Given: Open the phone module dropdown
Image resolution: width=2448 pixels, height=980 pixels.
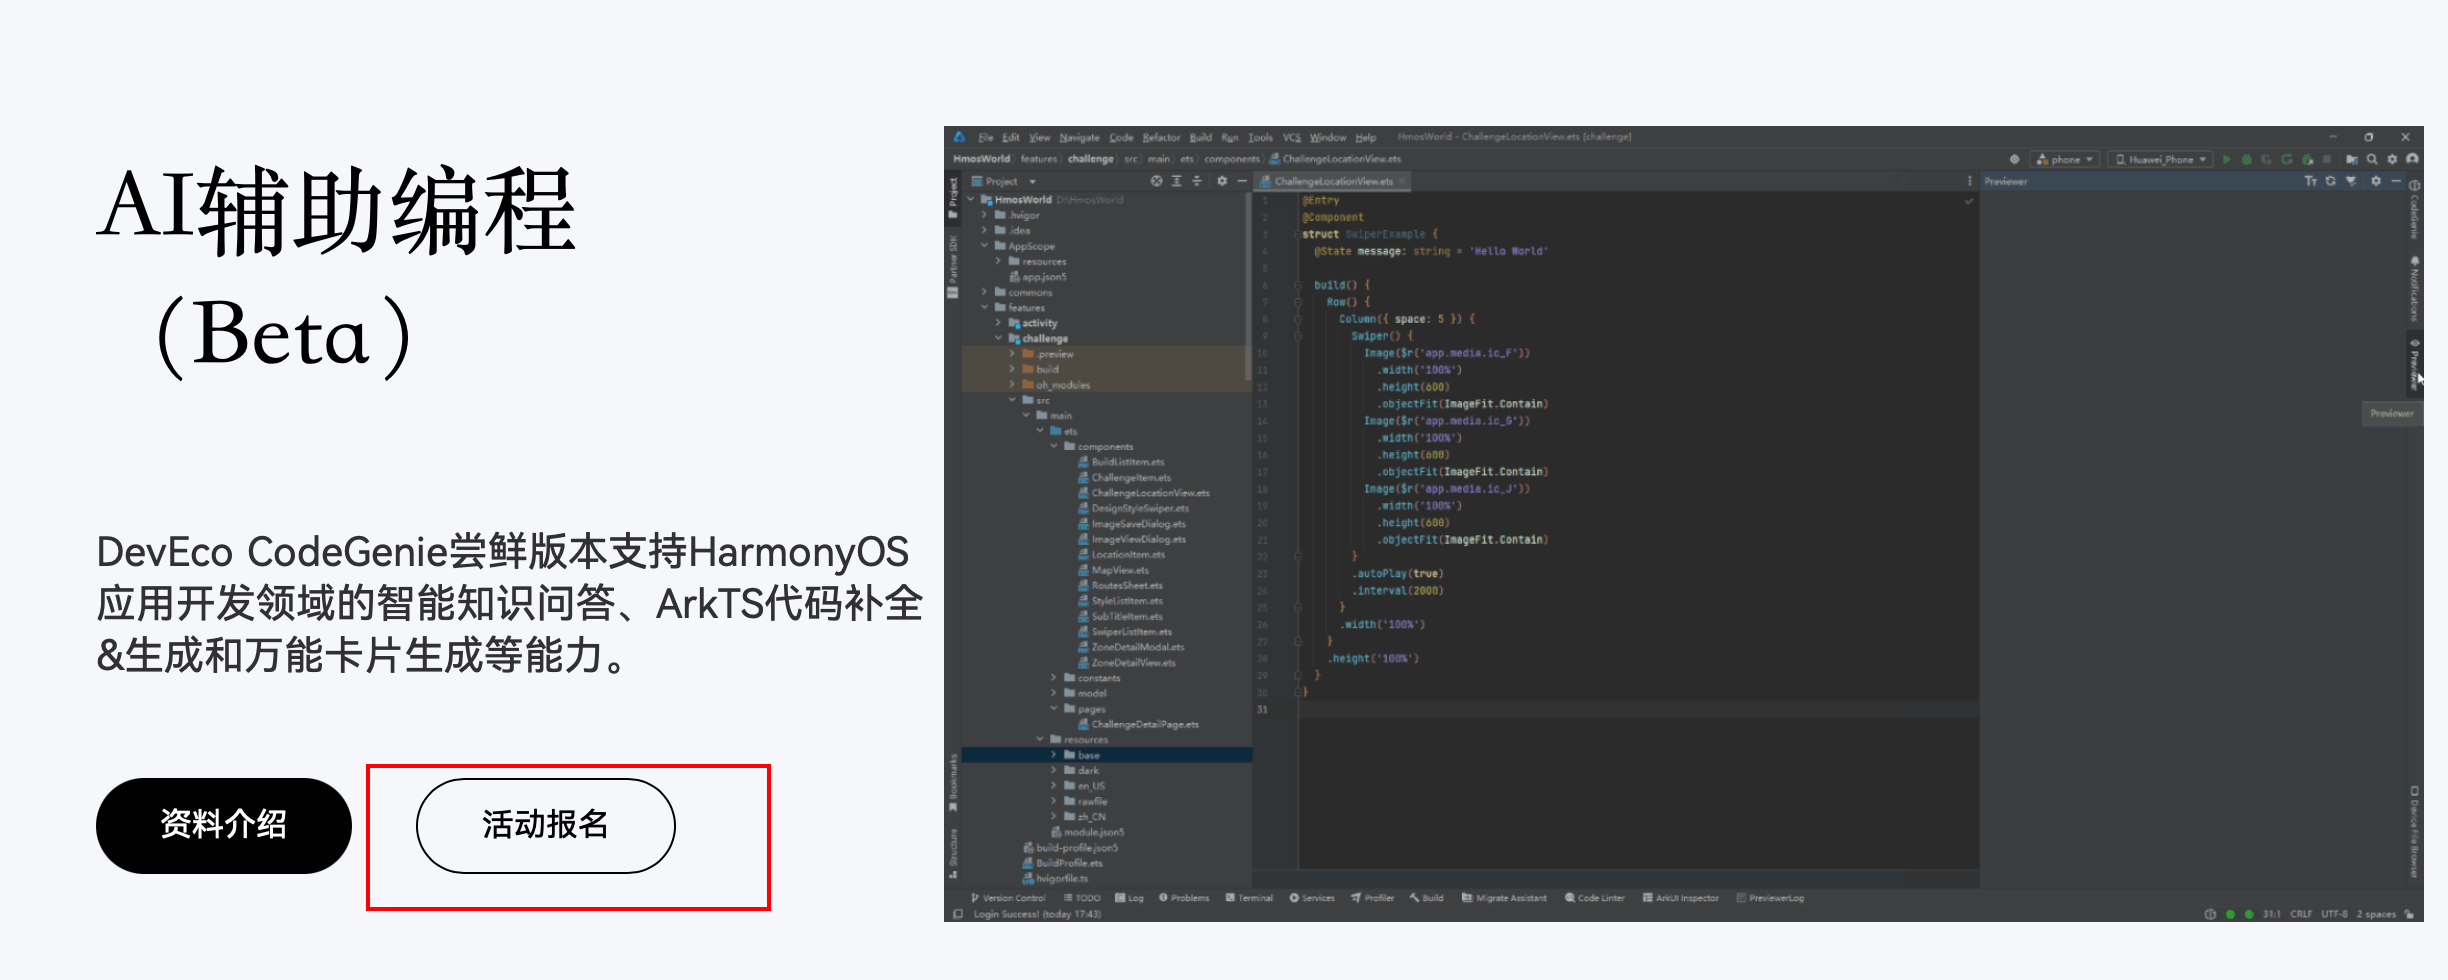Looking at the screenshot, I should point(2065,159).
